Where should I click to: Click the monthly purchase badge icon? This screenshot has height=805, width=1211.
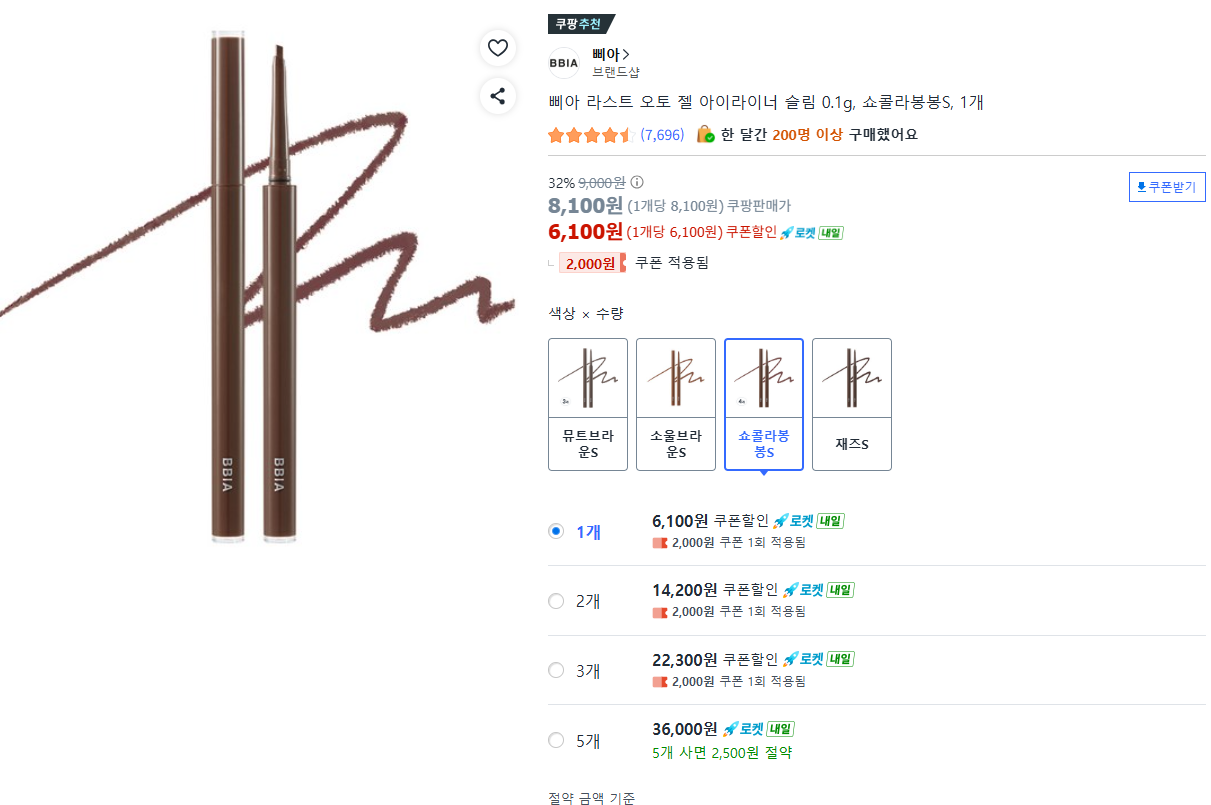coord(705,134)
